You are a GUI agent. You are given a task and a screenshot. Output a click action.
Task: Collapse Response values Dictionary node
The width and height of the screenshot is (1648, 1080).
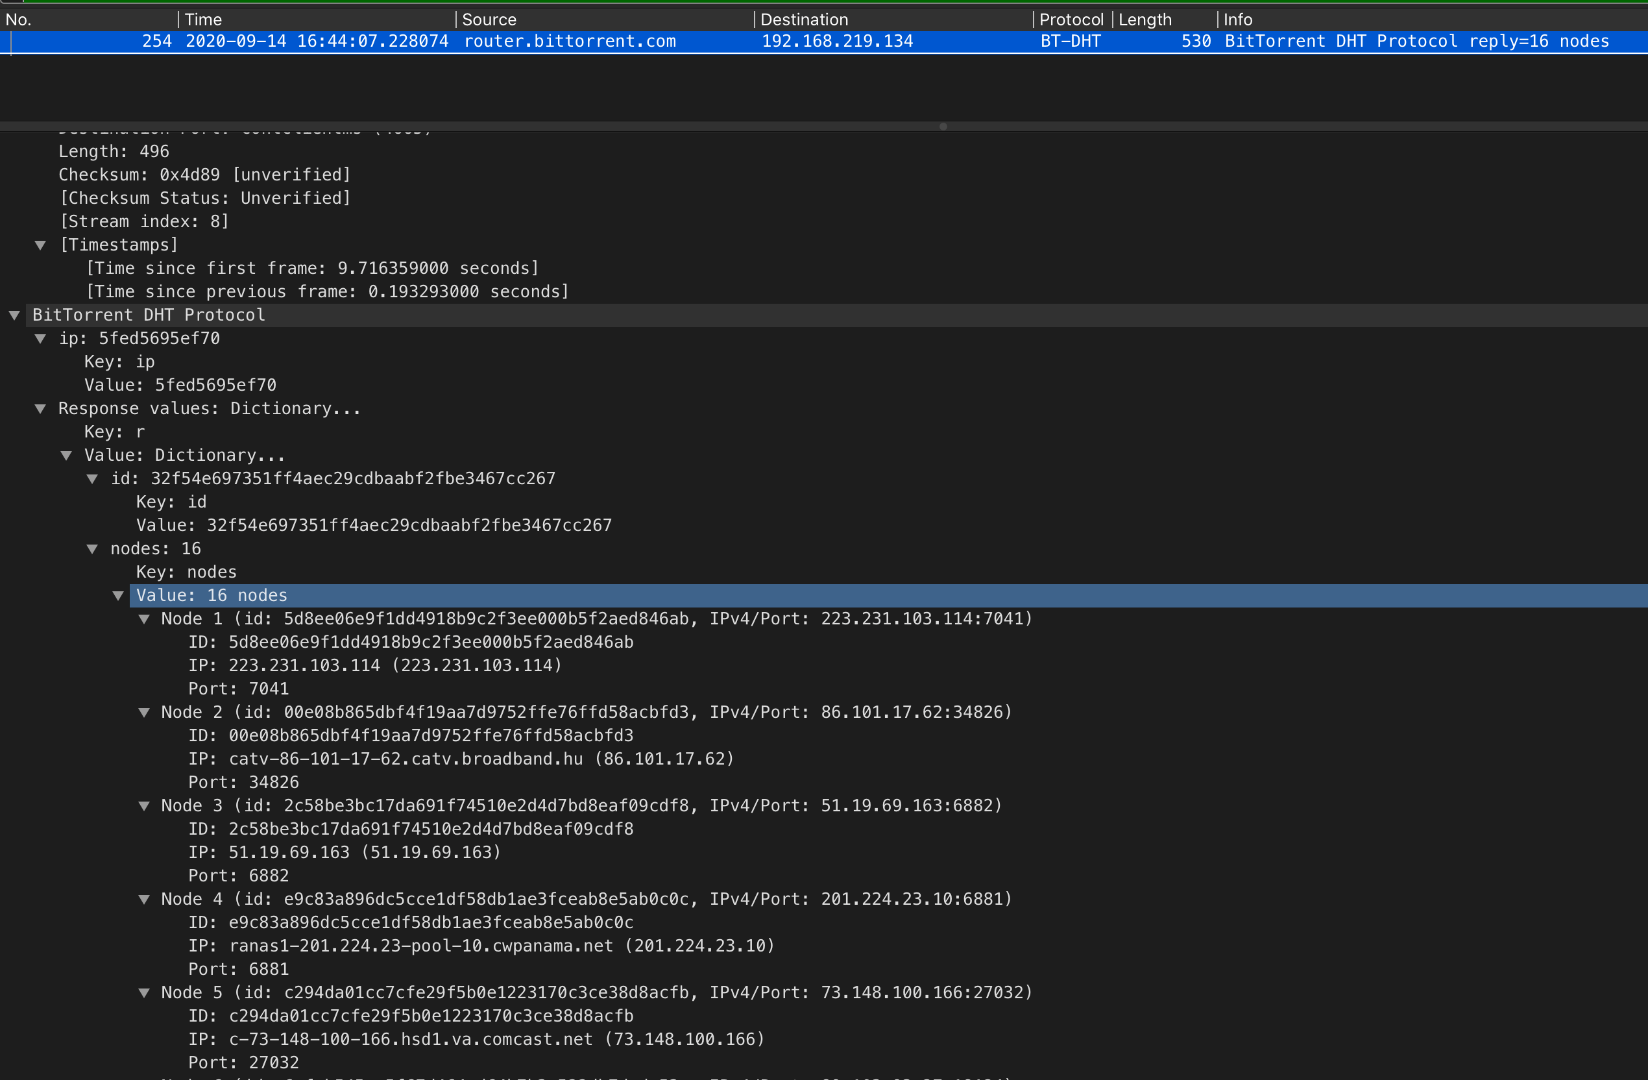pyautogui.click(x=40, y=409)
